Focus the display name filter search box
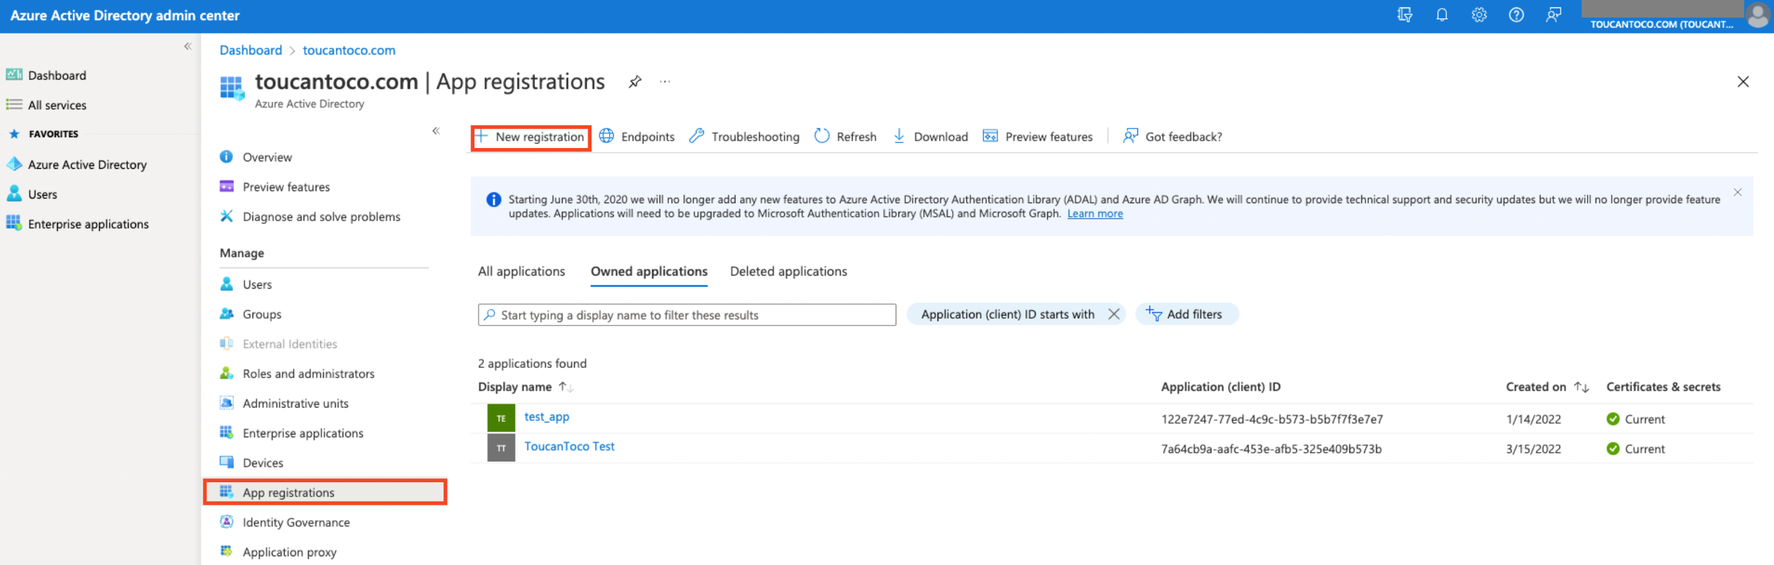The height and width of the screenshot is (565, 1774). pyautogui.click(x=687, y=315)
